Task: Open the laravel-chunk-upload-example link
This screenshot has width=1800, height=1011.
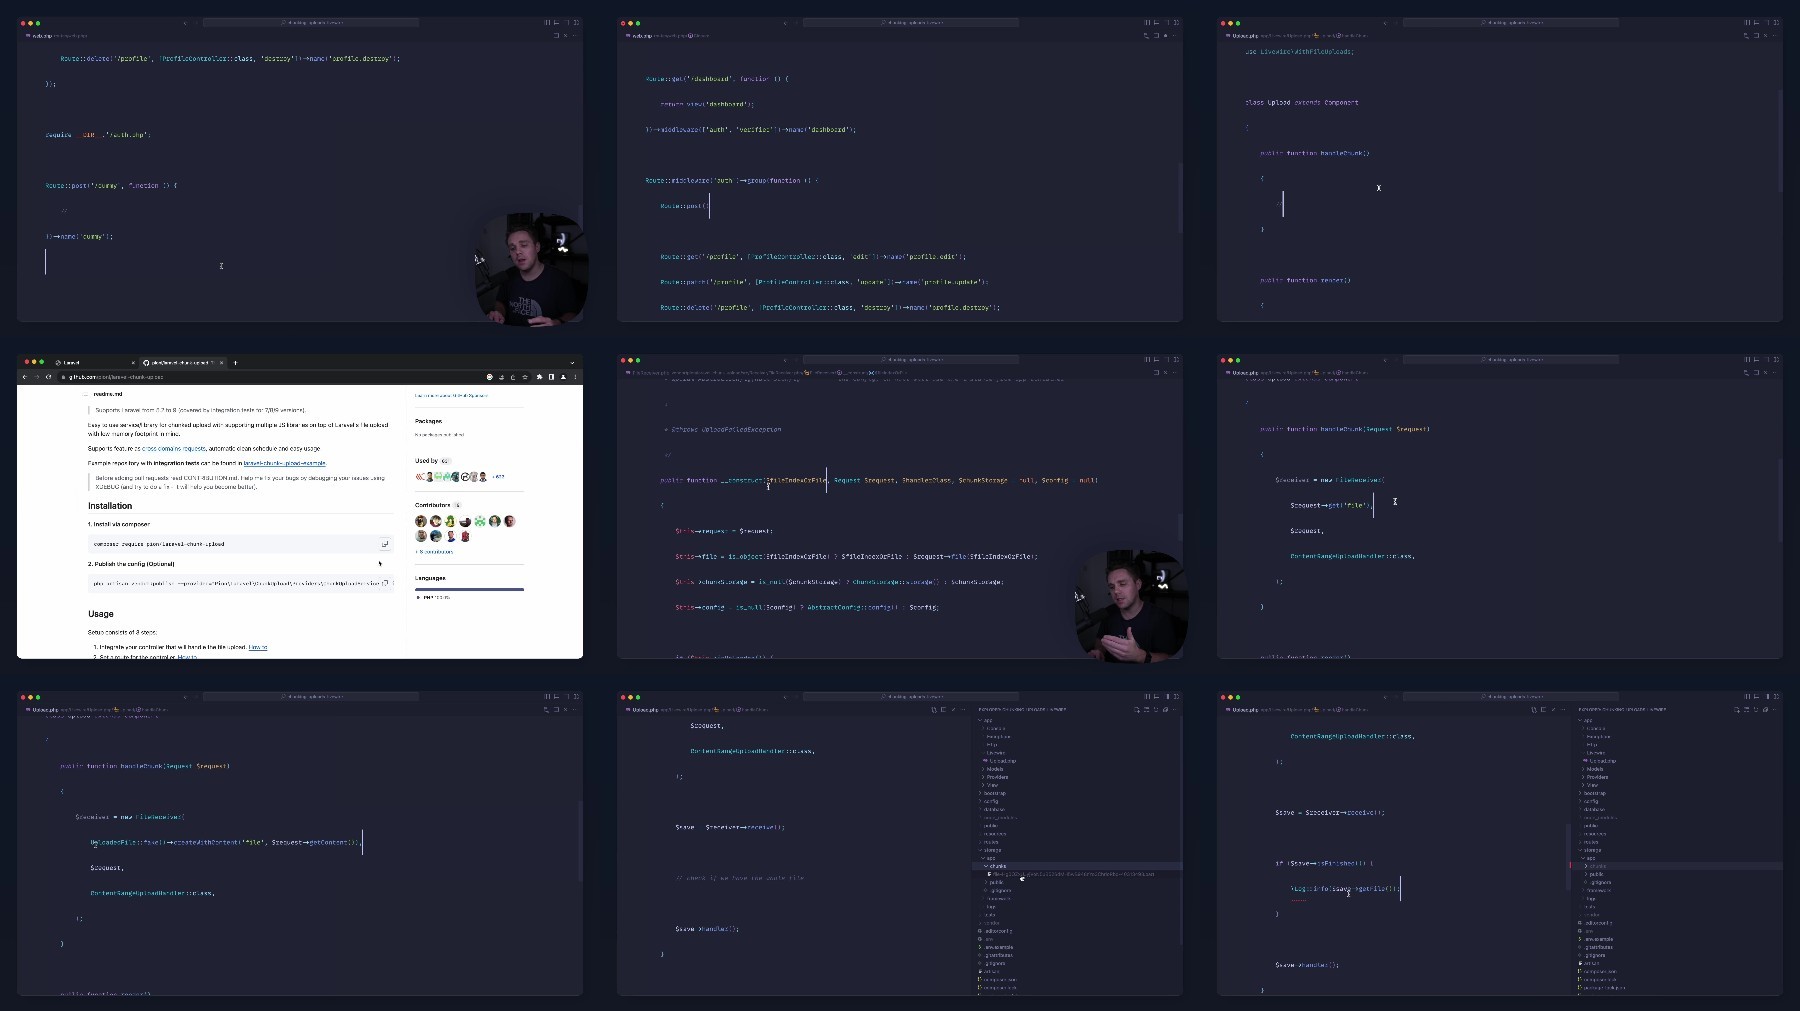Action: (x=284, y=463)
